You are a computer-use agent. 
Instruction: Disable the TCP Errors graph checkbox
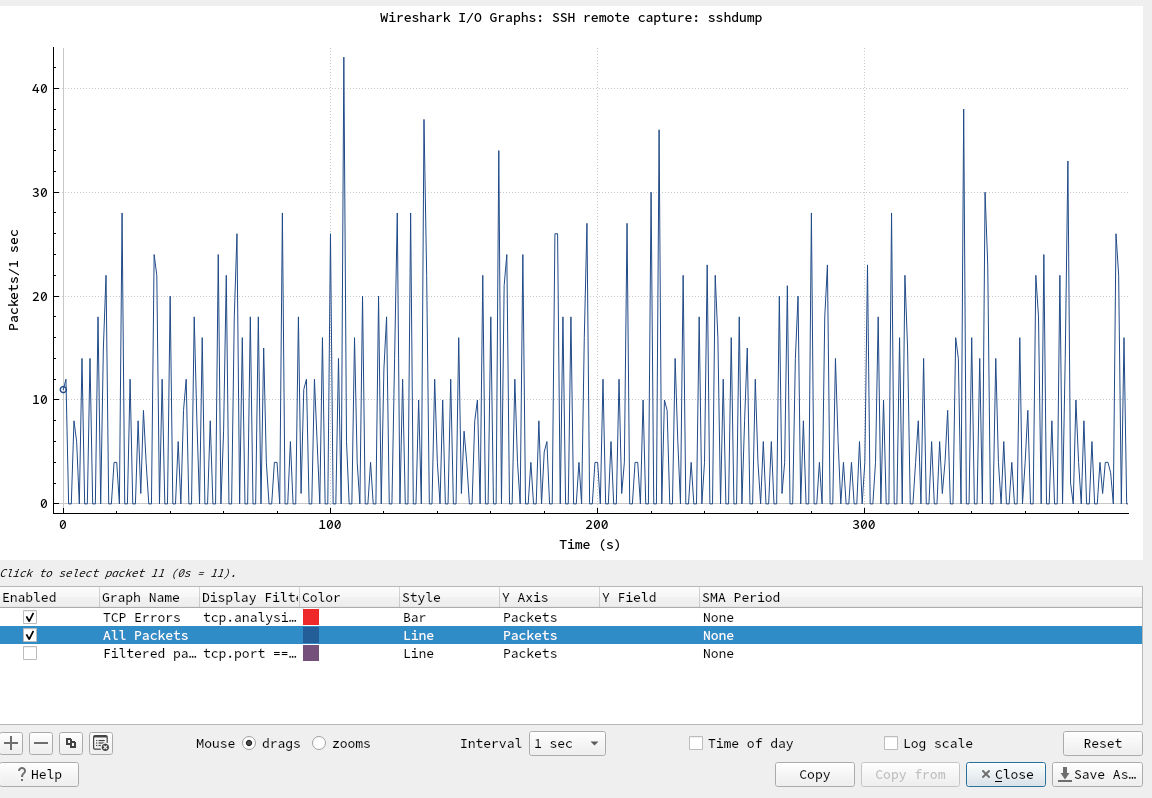[x=30, y=617]
